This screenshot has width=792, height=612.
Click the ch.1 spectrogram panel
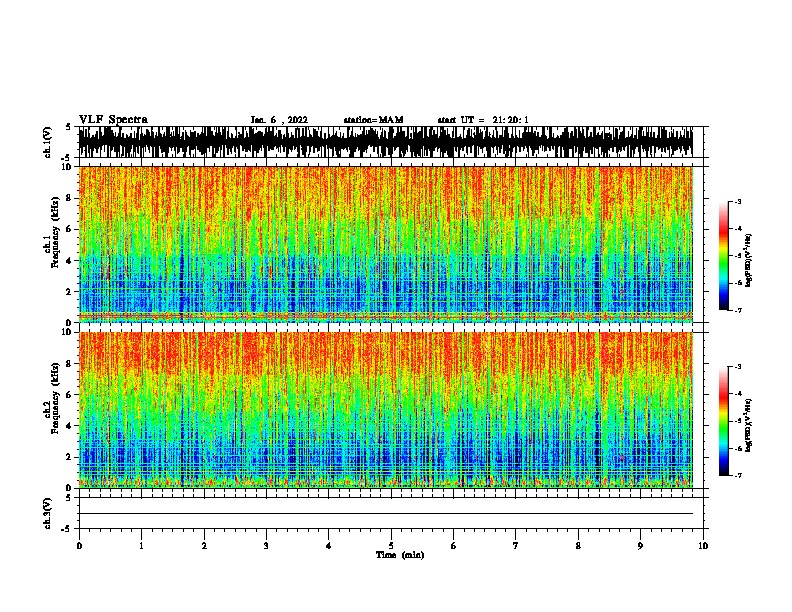pyautogui.click(x=390, y=244)
